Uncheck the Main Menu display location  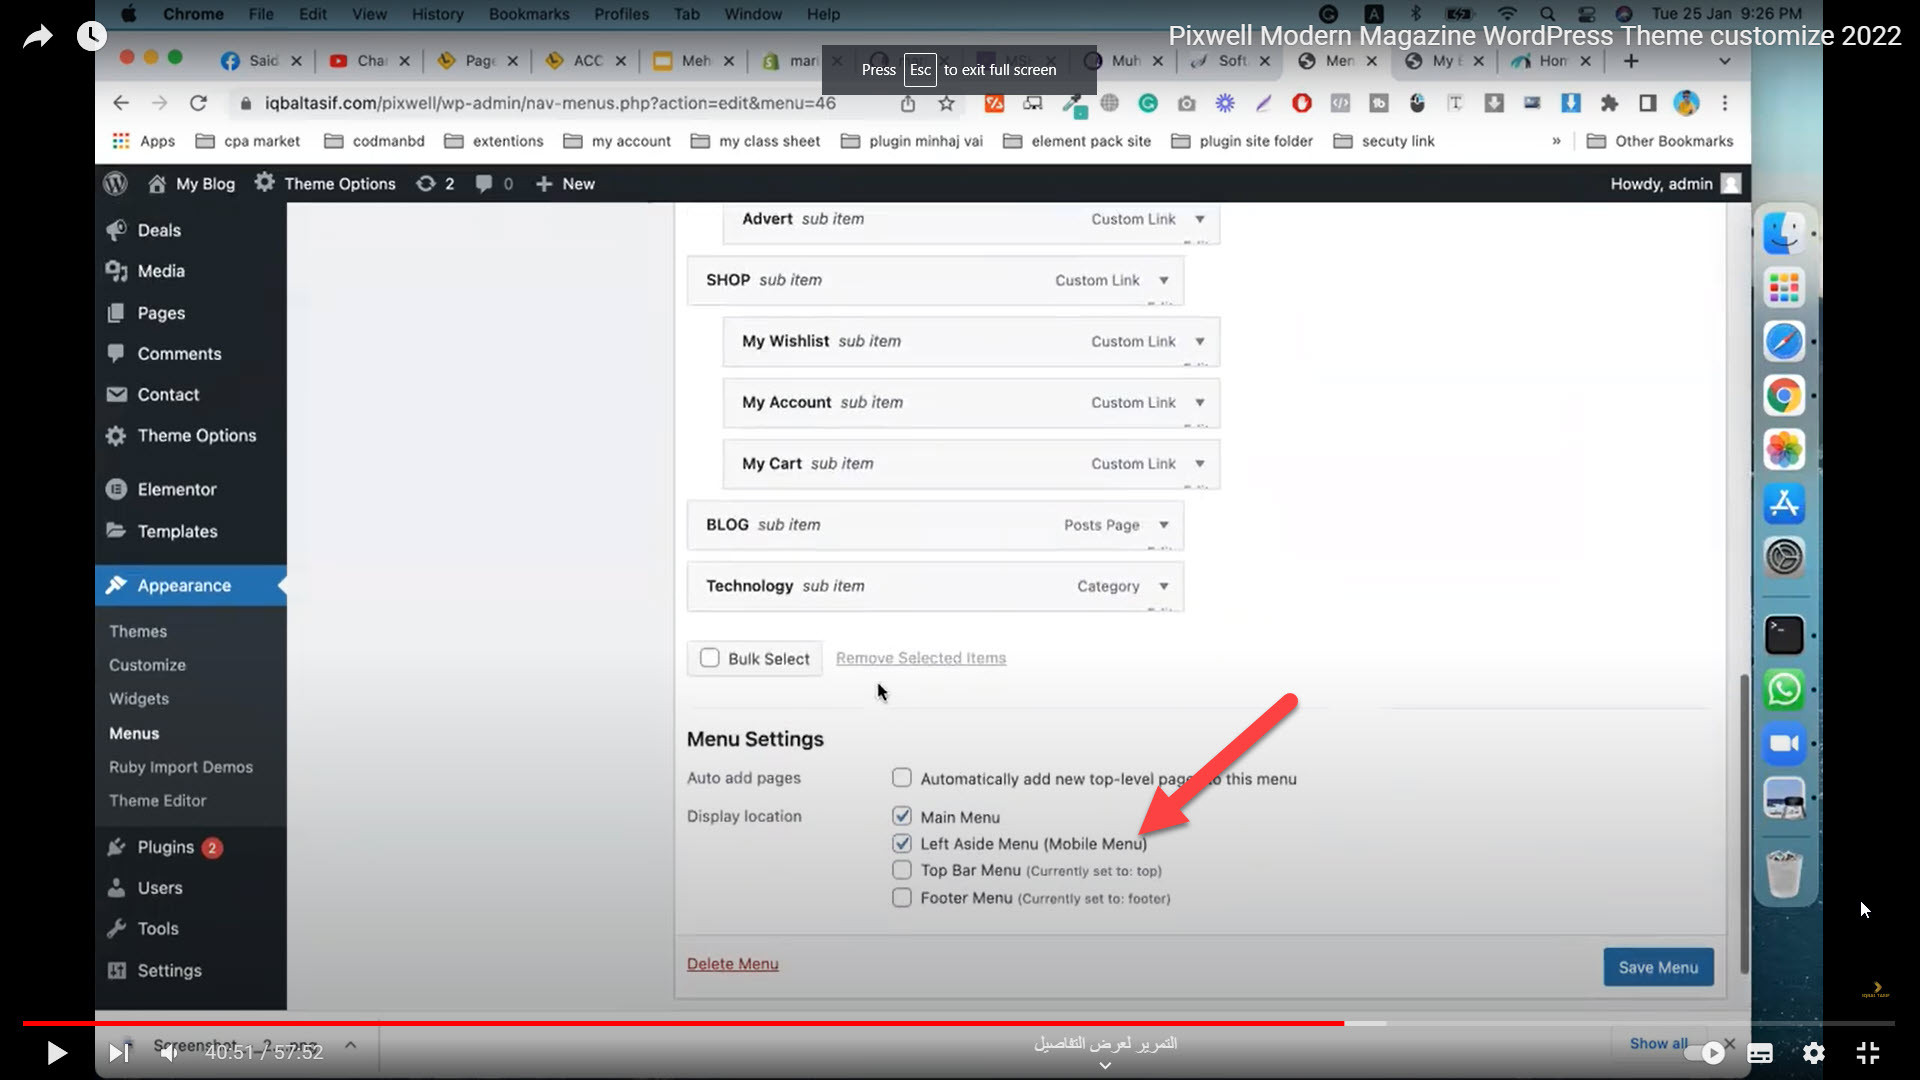tap(902, 816)
